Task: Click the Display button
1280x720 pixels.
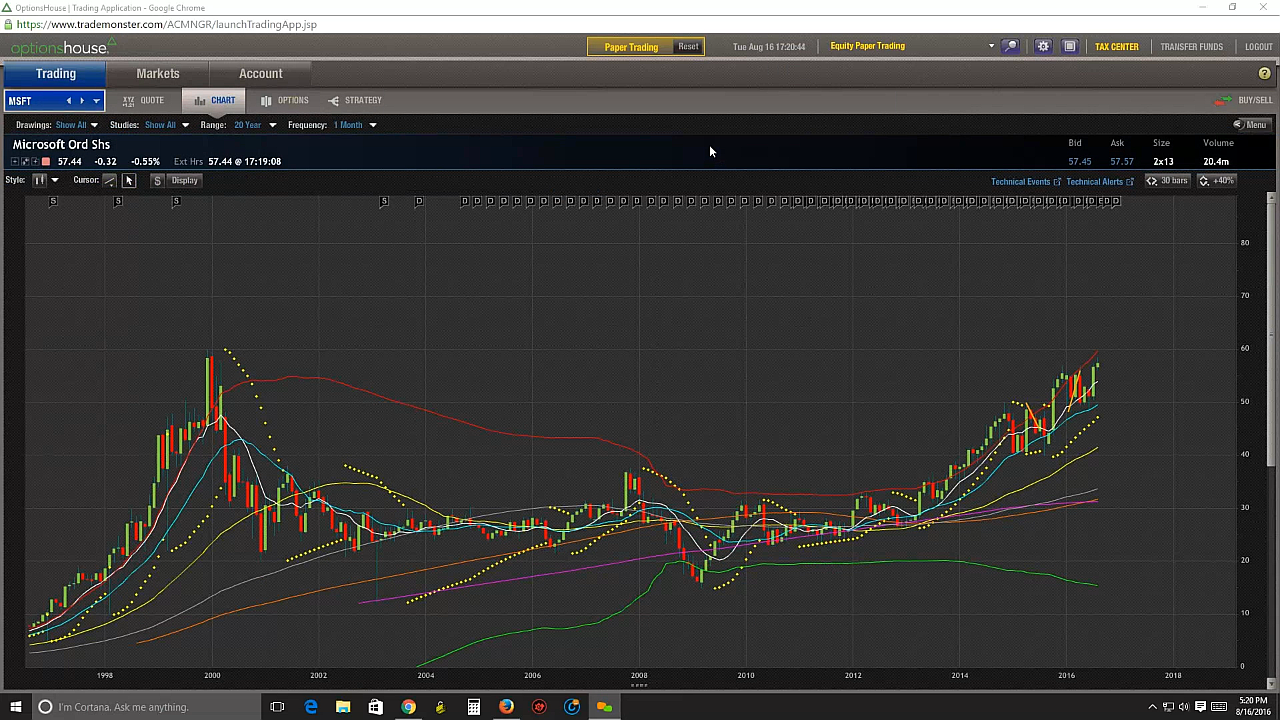Action: coord(184,180)
